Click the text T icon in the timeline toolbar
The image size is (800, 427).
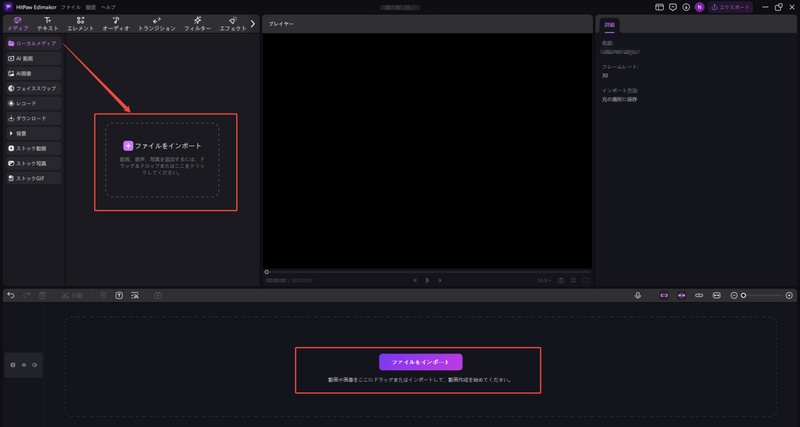pos(119,295)
